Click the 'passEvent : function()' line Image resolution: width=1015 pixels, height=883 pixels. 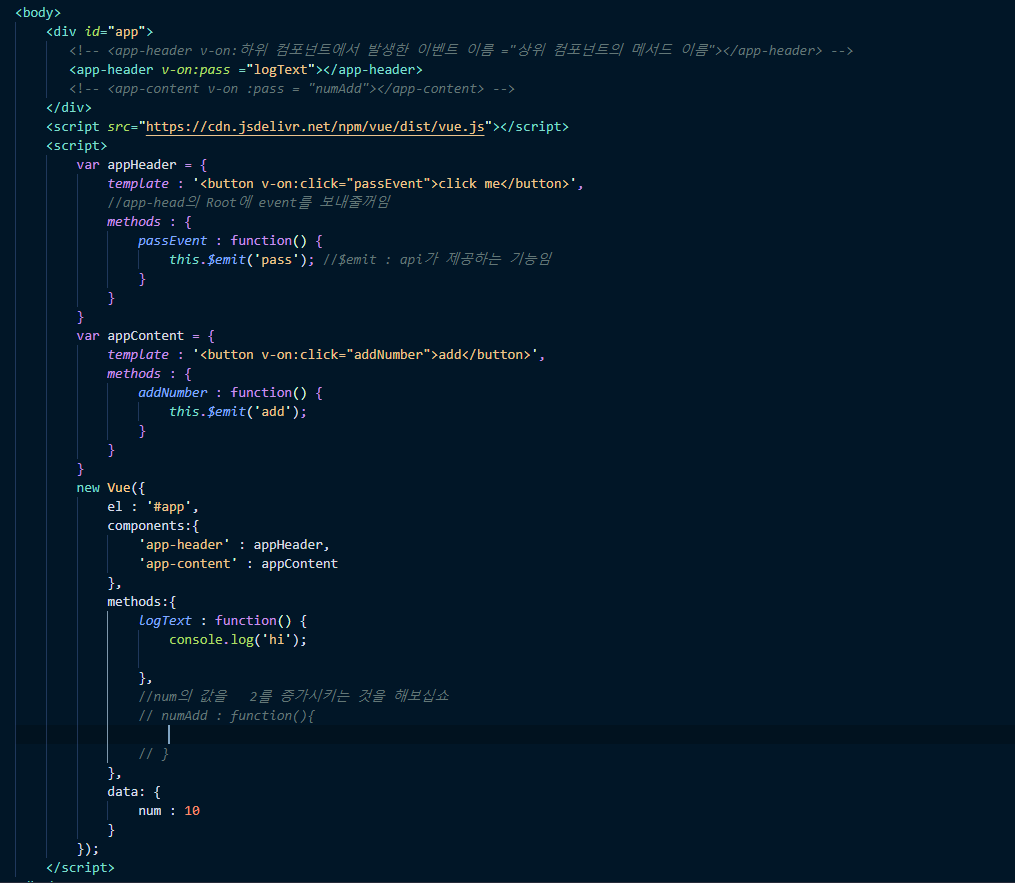pos(230,241)
